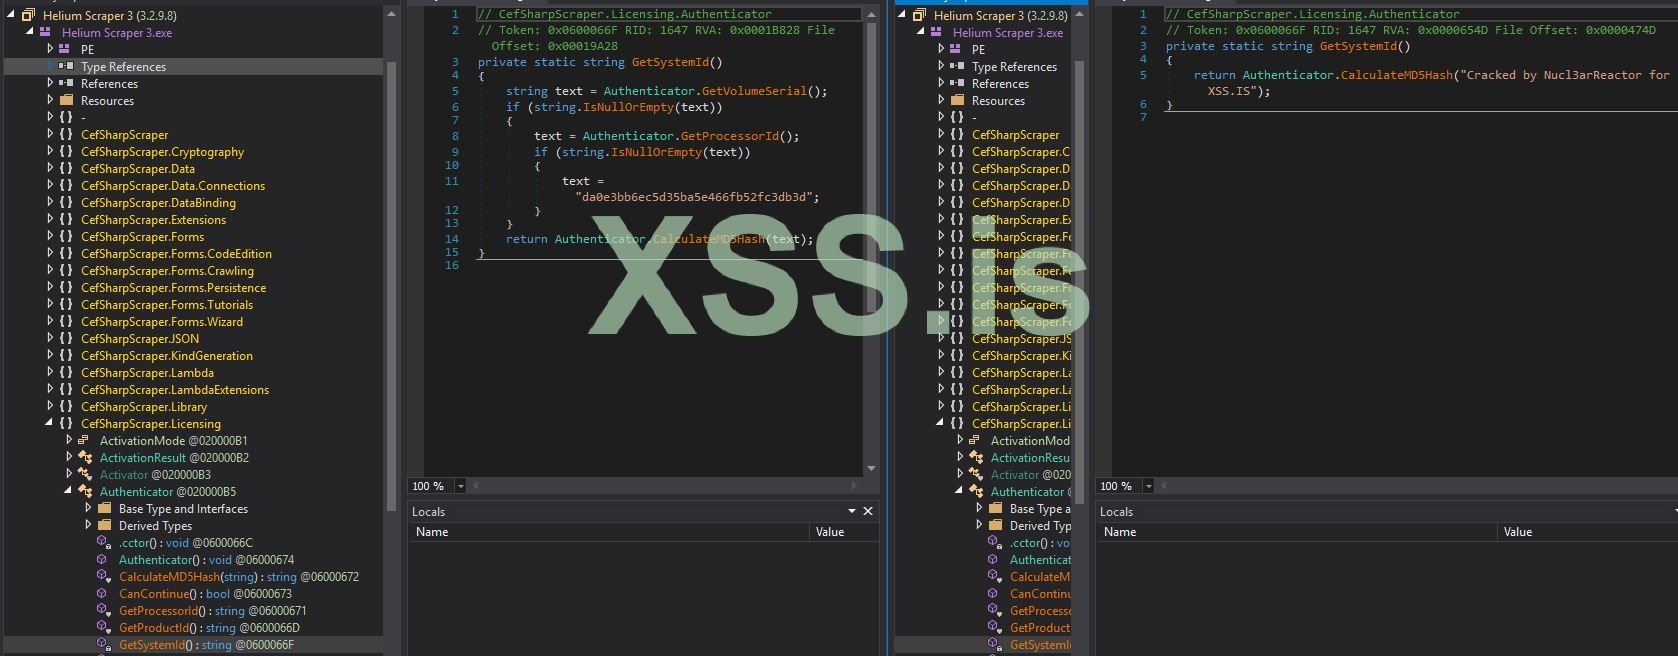Click the right arrow of left code horizontal scrollbar
The width and height of the screenshot is (1678, 656).
[853, 486]
